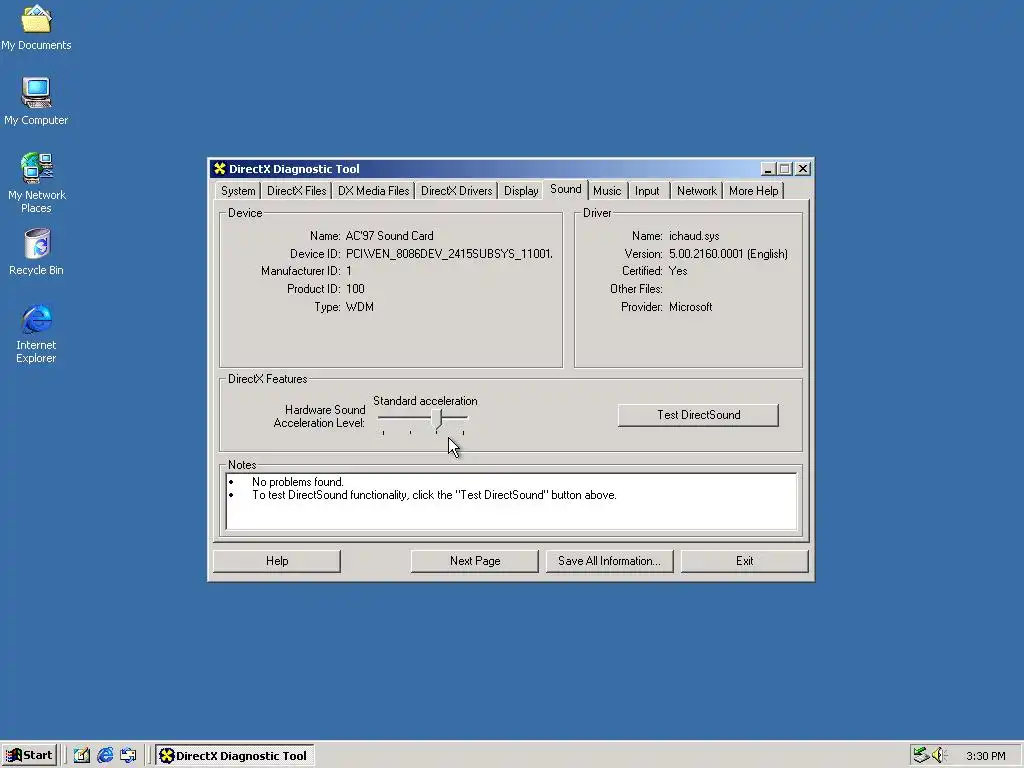
Task: Click the Exit button
Action: coord(744,561)
